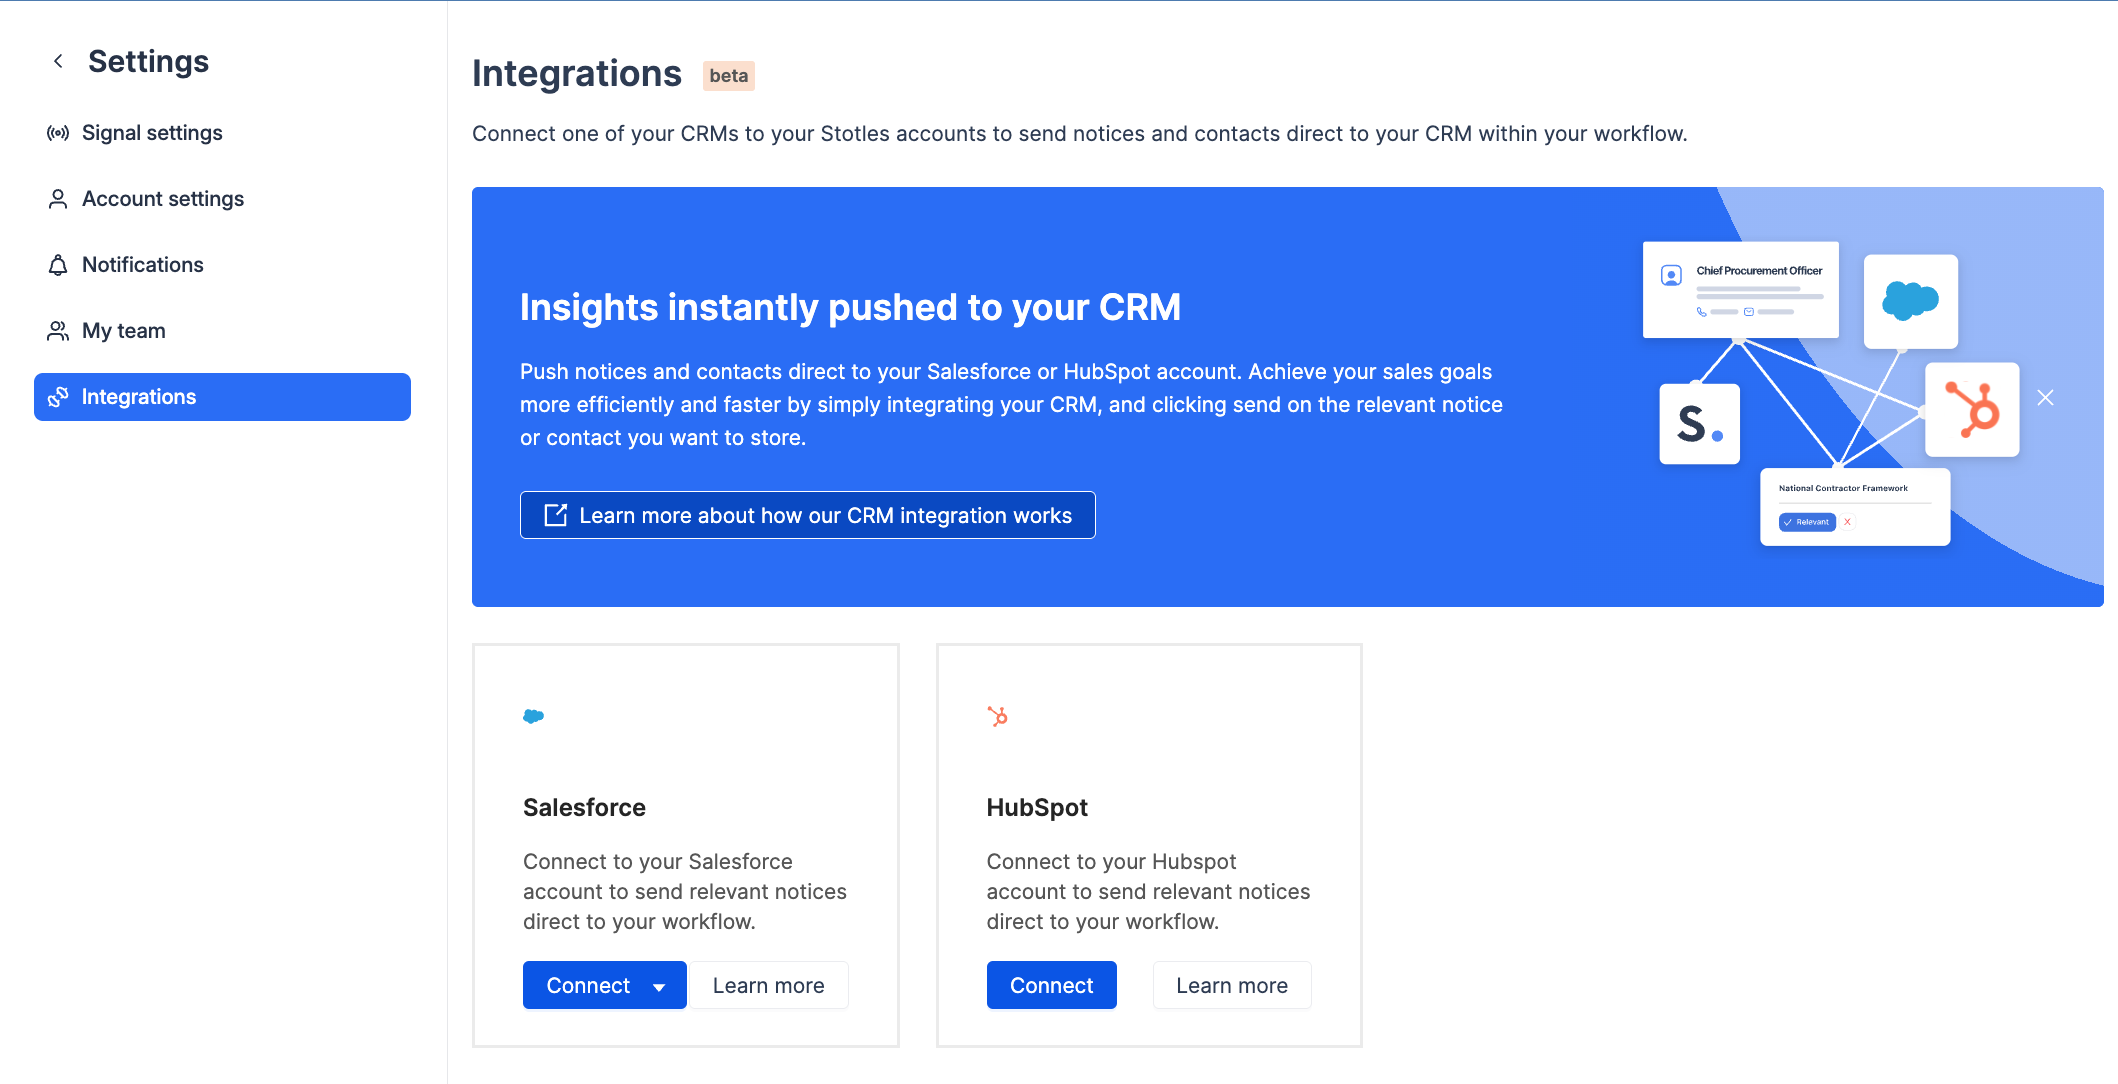The height and width of the screenshot is (1084, 2118).
Task: Click the Chief Procurement Officer illustration card
Action: point(1740,290)
